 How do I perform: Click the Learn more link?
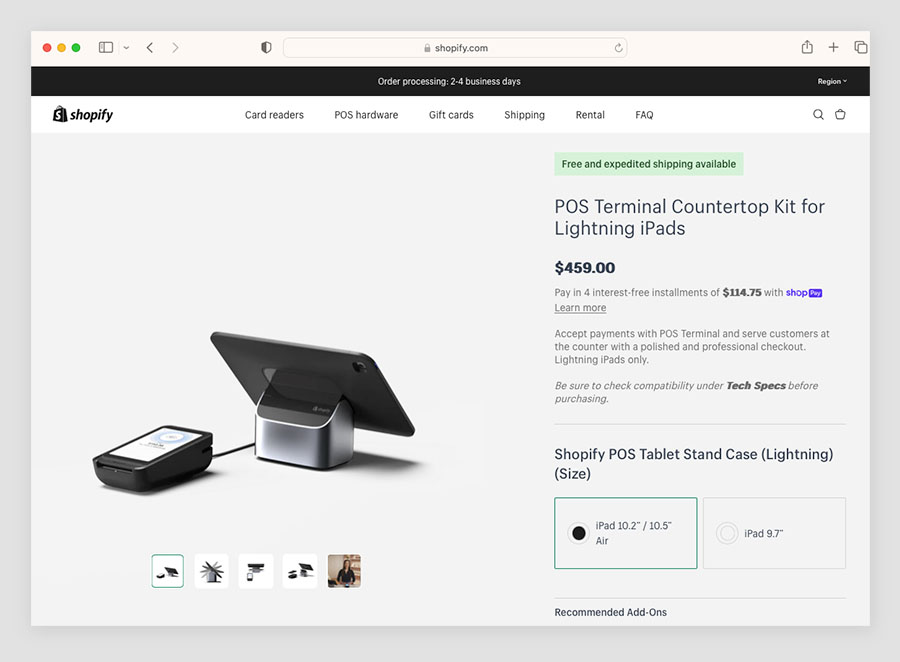tap(580, 308)
